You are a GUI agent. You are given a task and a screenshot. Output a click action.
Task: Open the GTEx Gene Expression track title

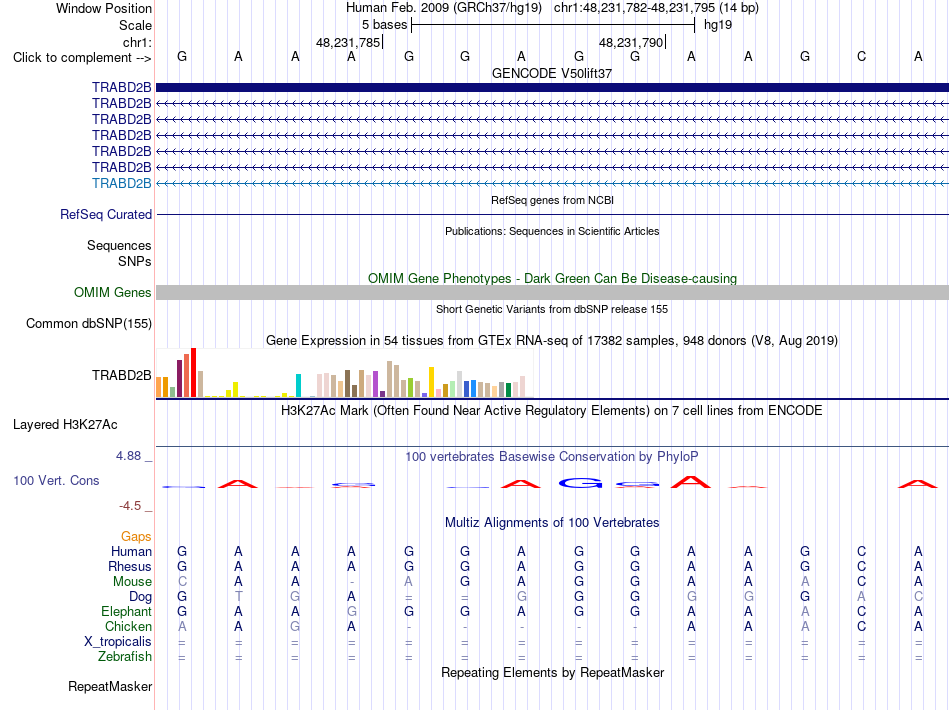point(552,340)
